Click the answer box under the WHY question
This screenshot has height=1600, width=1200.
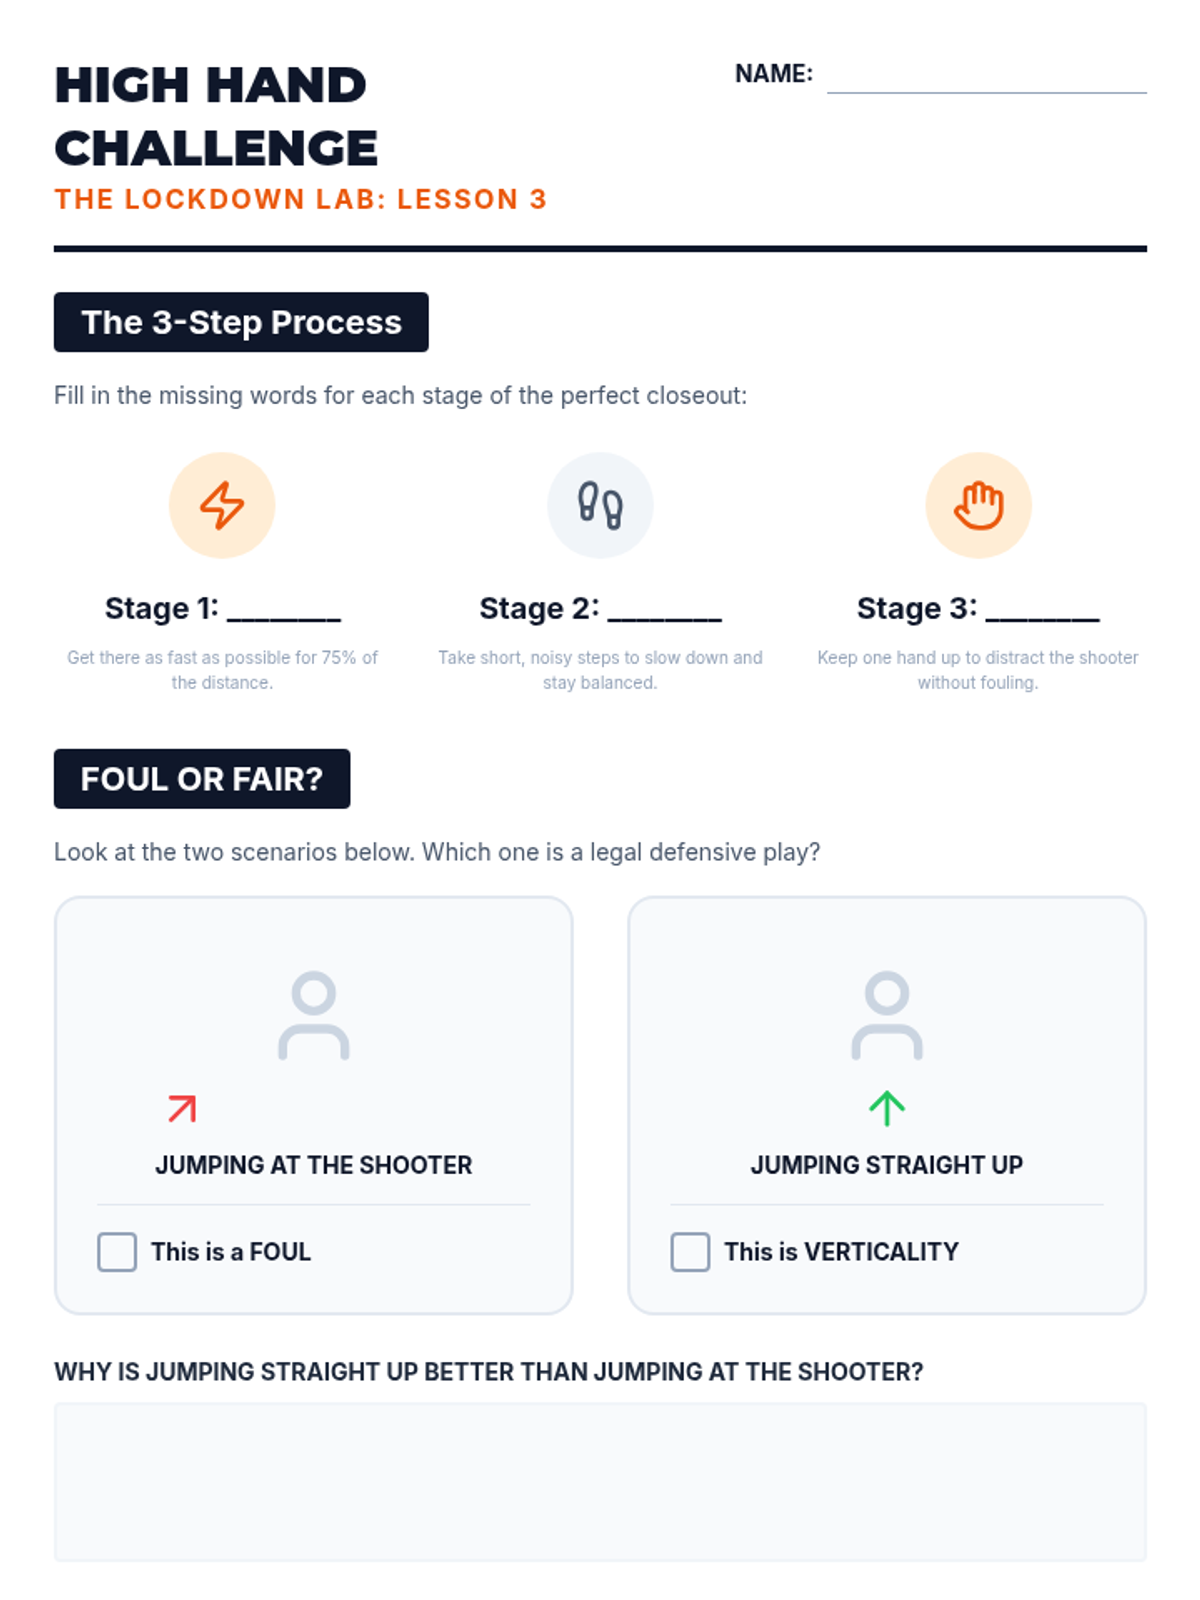600,1482
